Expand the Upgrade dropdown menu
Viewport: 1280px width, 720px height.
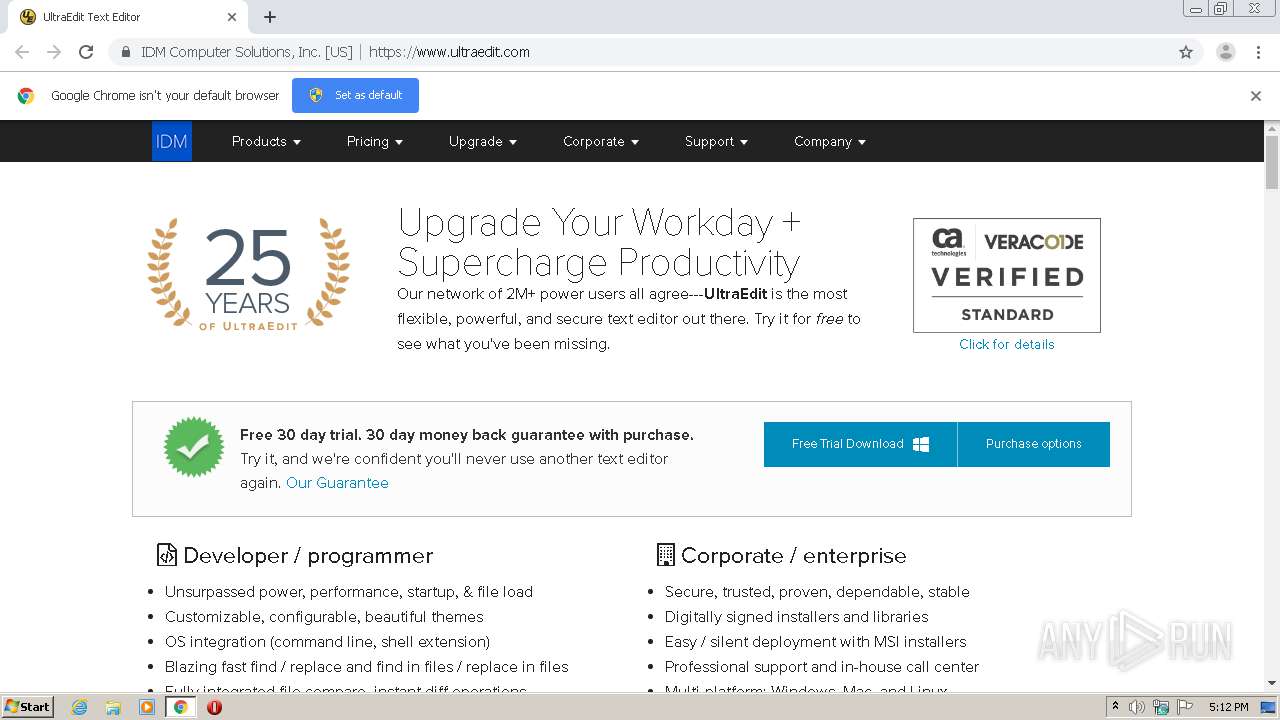click(x=483, y=141)
